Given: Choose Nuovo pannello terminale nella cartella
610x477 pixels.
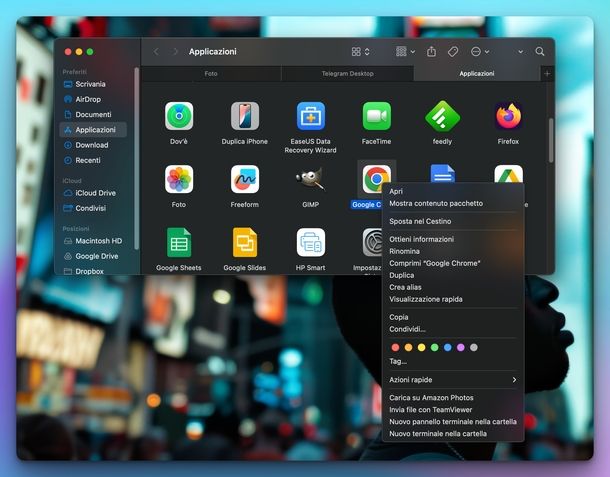Looking at the screenshot, I should tap(453, 422).
